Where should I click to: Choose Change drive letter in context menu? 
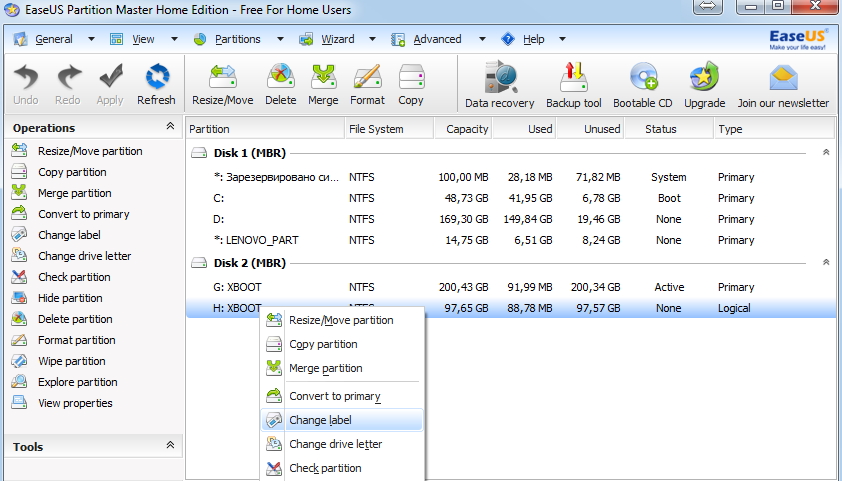(342, 444)
